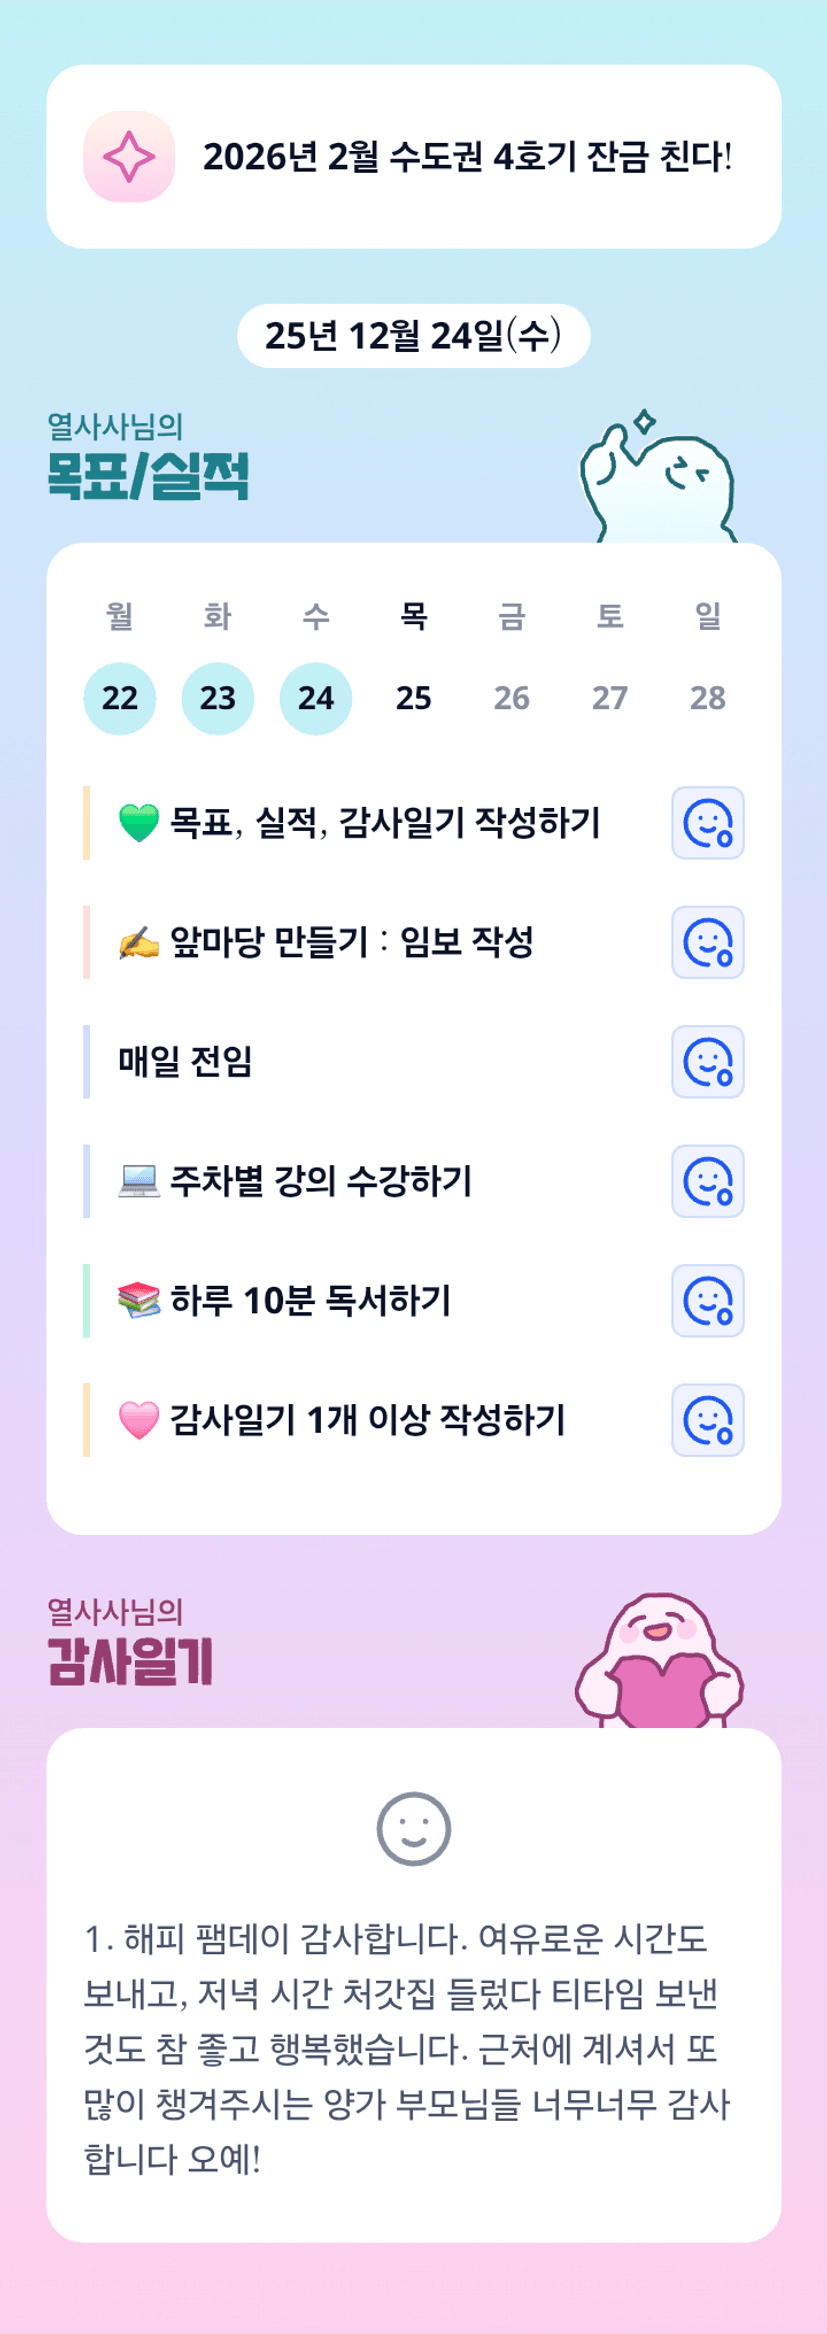
Task: Add emoji reaction to 감사일기 1개 이상 작성하기
Action: (707, 1420)
